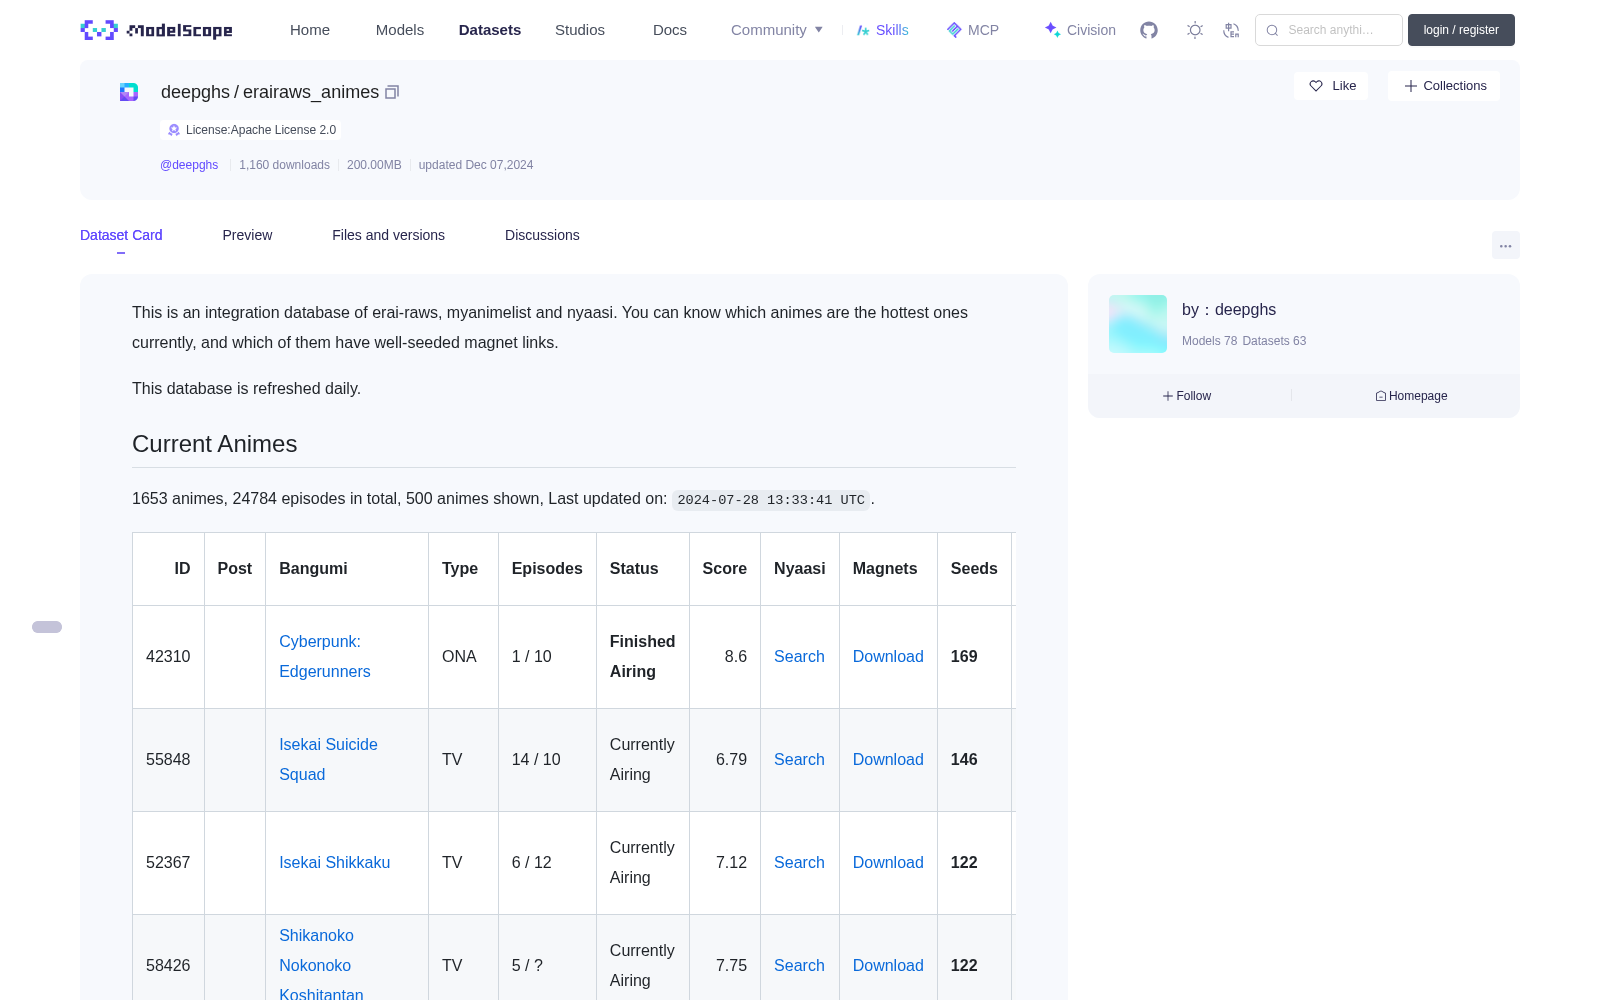This screenshot has height=1000, width=1600.
Task: Open the Docs nav item
Action: pyautogui.click(x=670, y=30)
